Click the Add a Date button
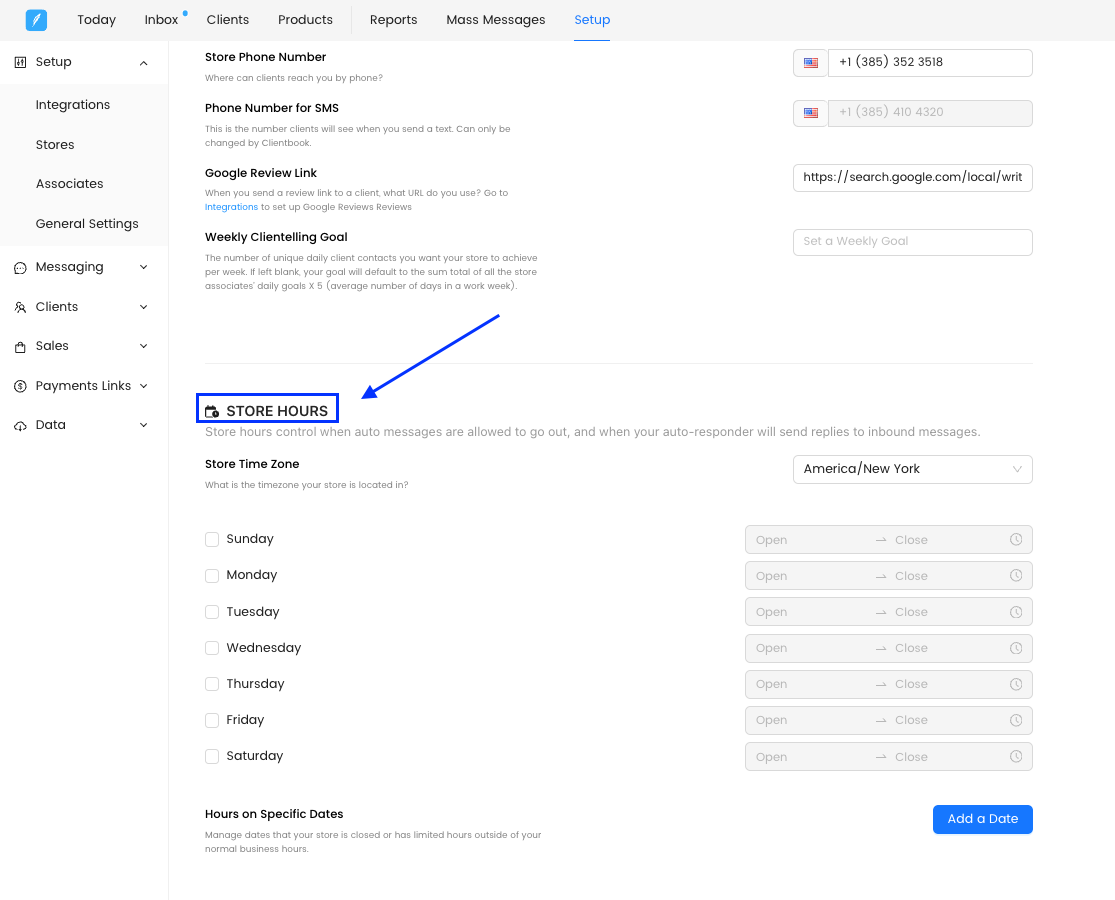Image resolution: width=1115 pixels, height=900 pixels. [983, 819]
